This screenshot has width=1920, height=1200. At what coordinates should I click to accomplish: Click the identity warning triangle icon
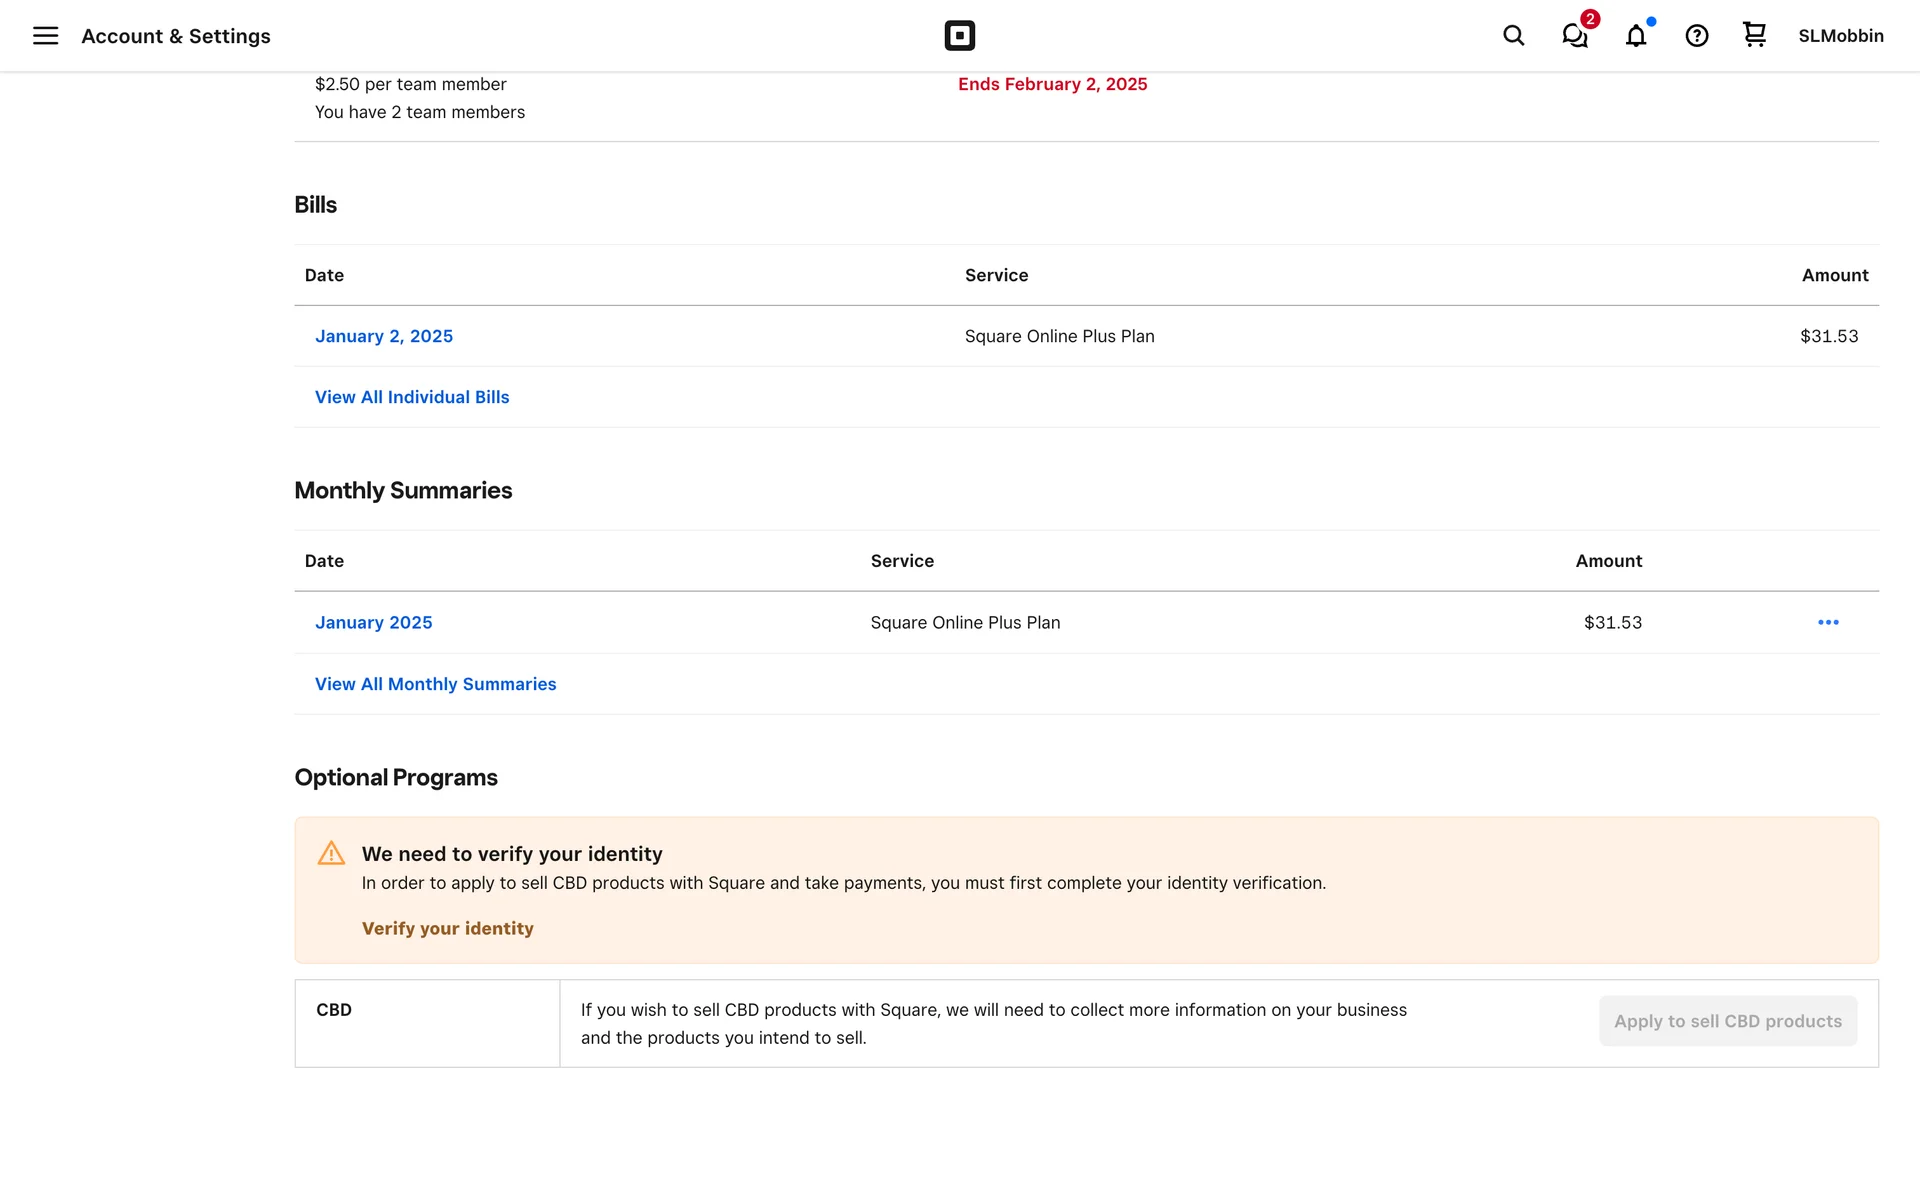331,853
